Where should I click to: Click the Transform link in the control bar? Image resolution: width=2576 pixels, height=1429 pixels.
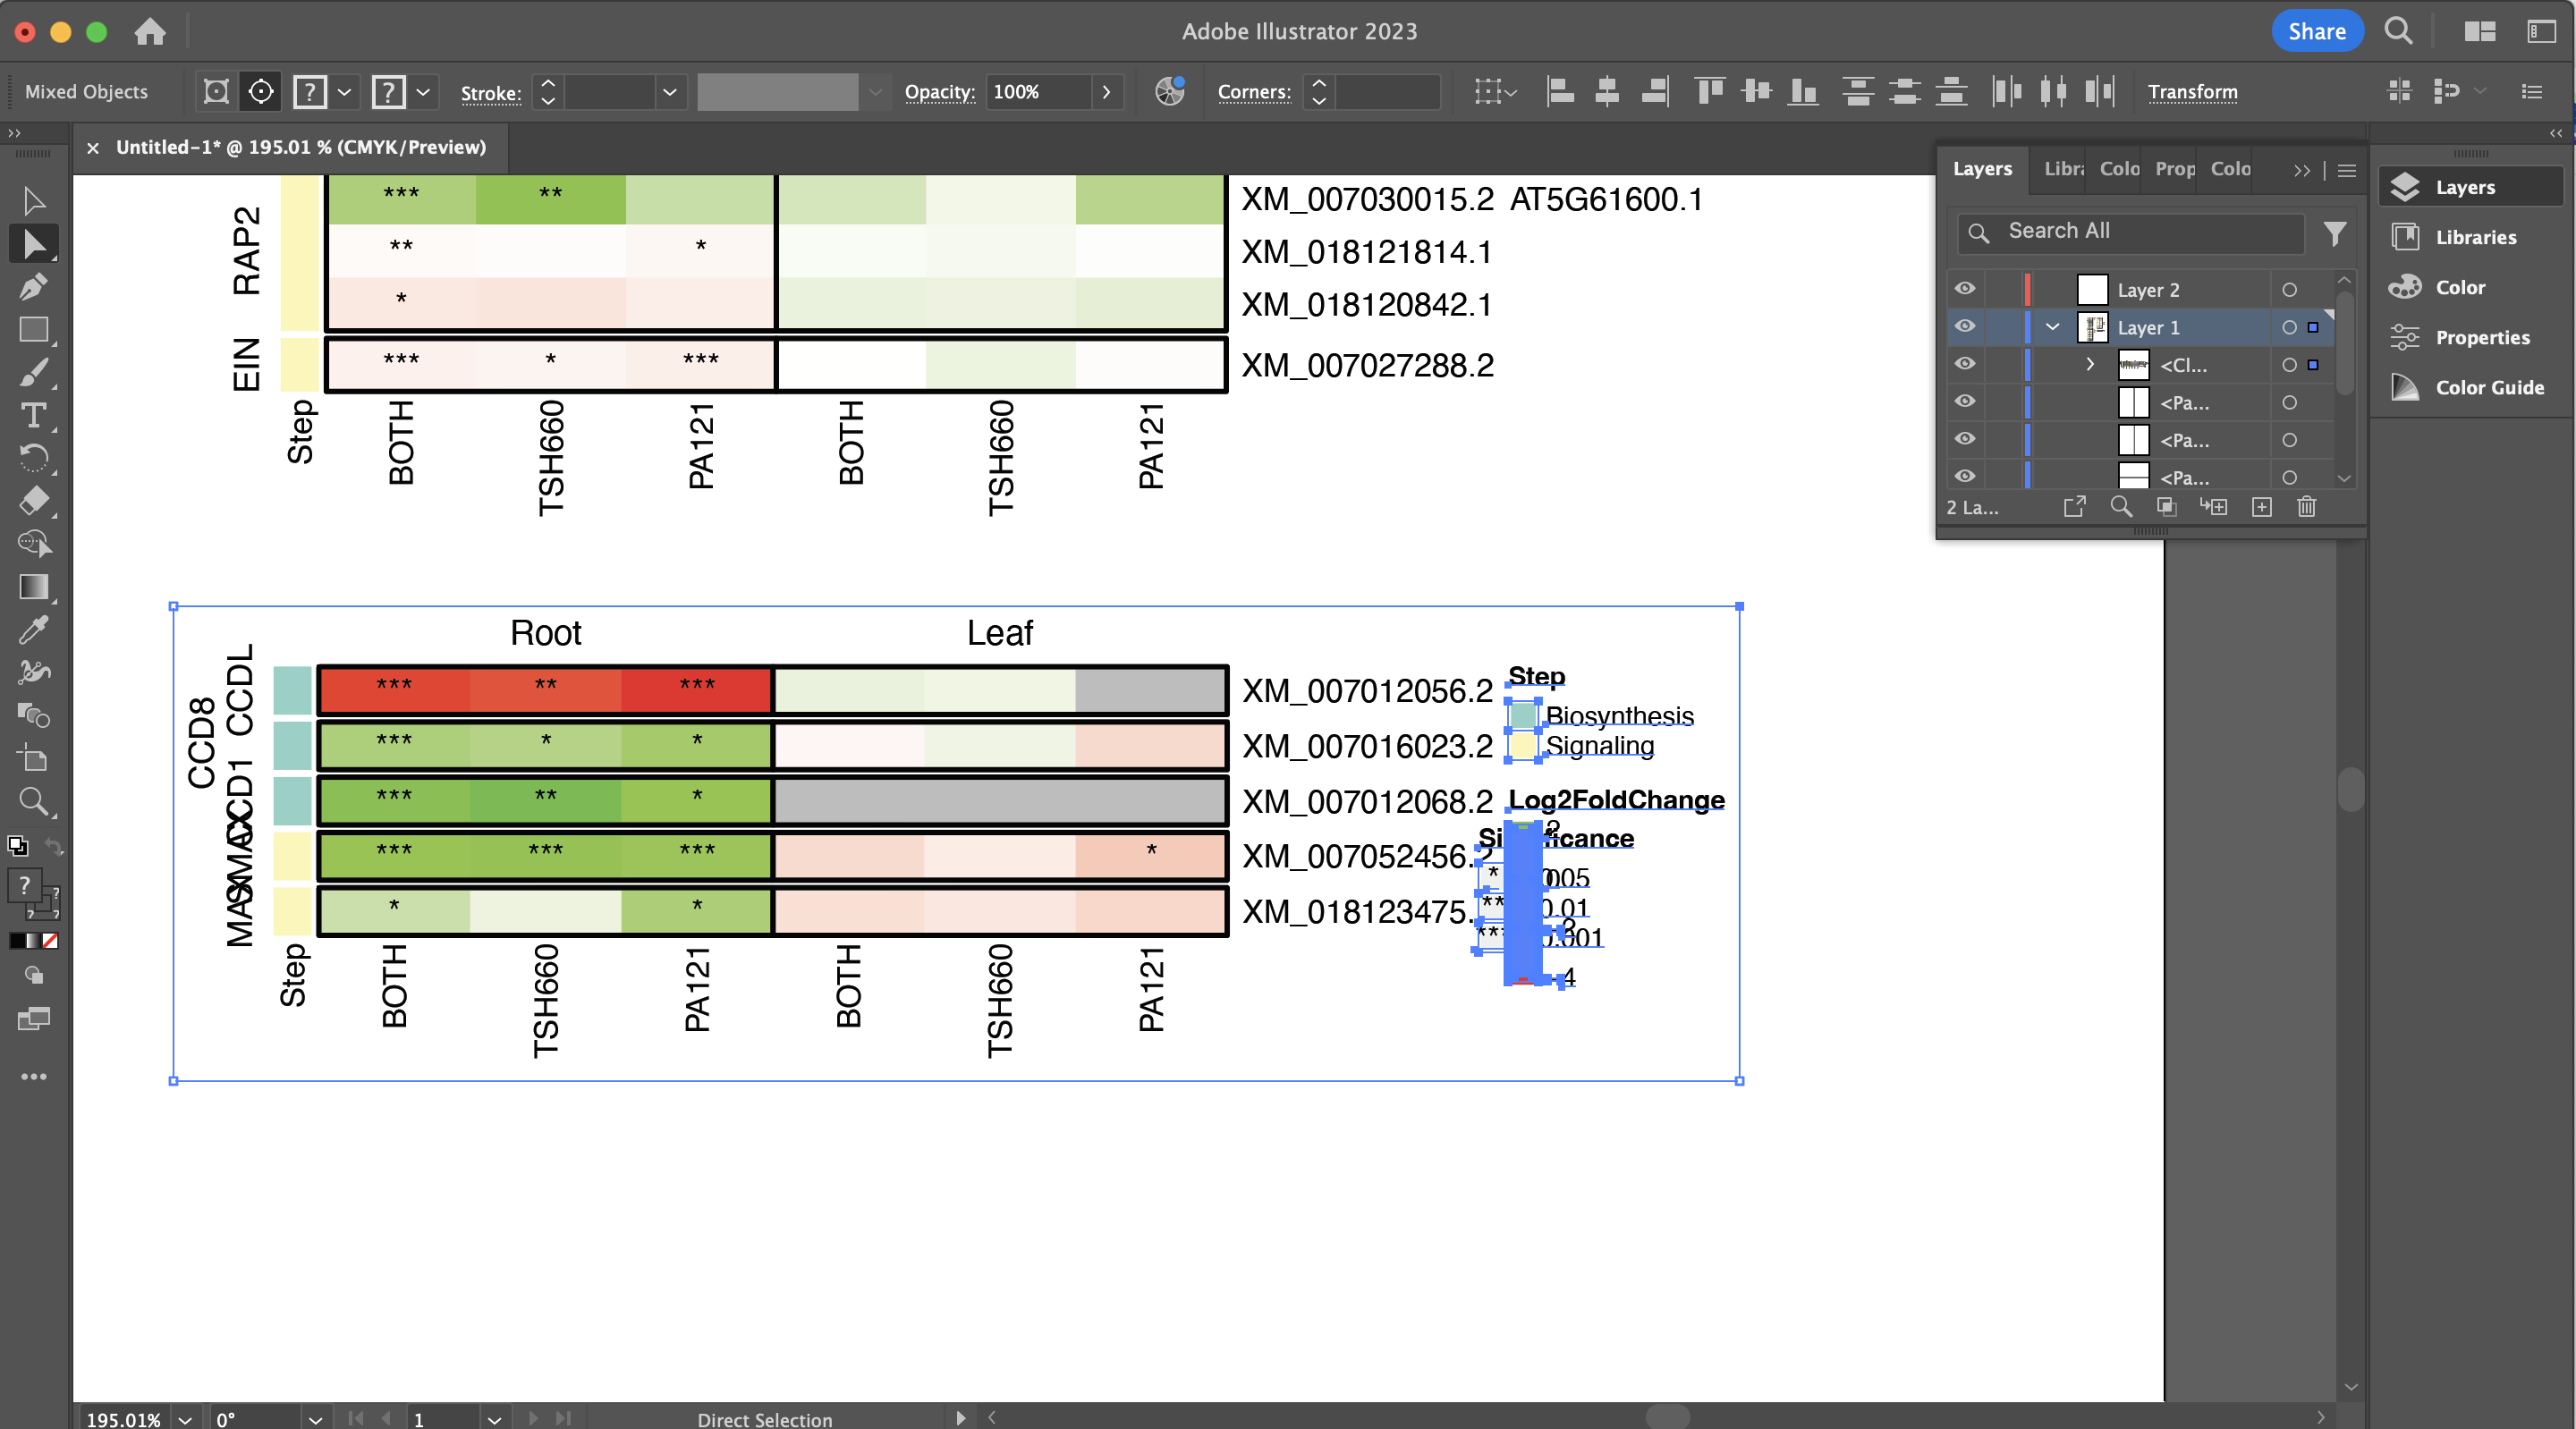(2193, 92)
